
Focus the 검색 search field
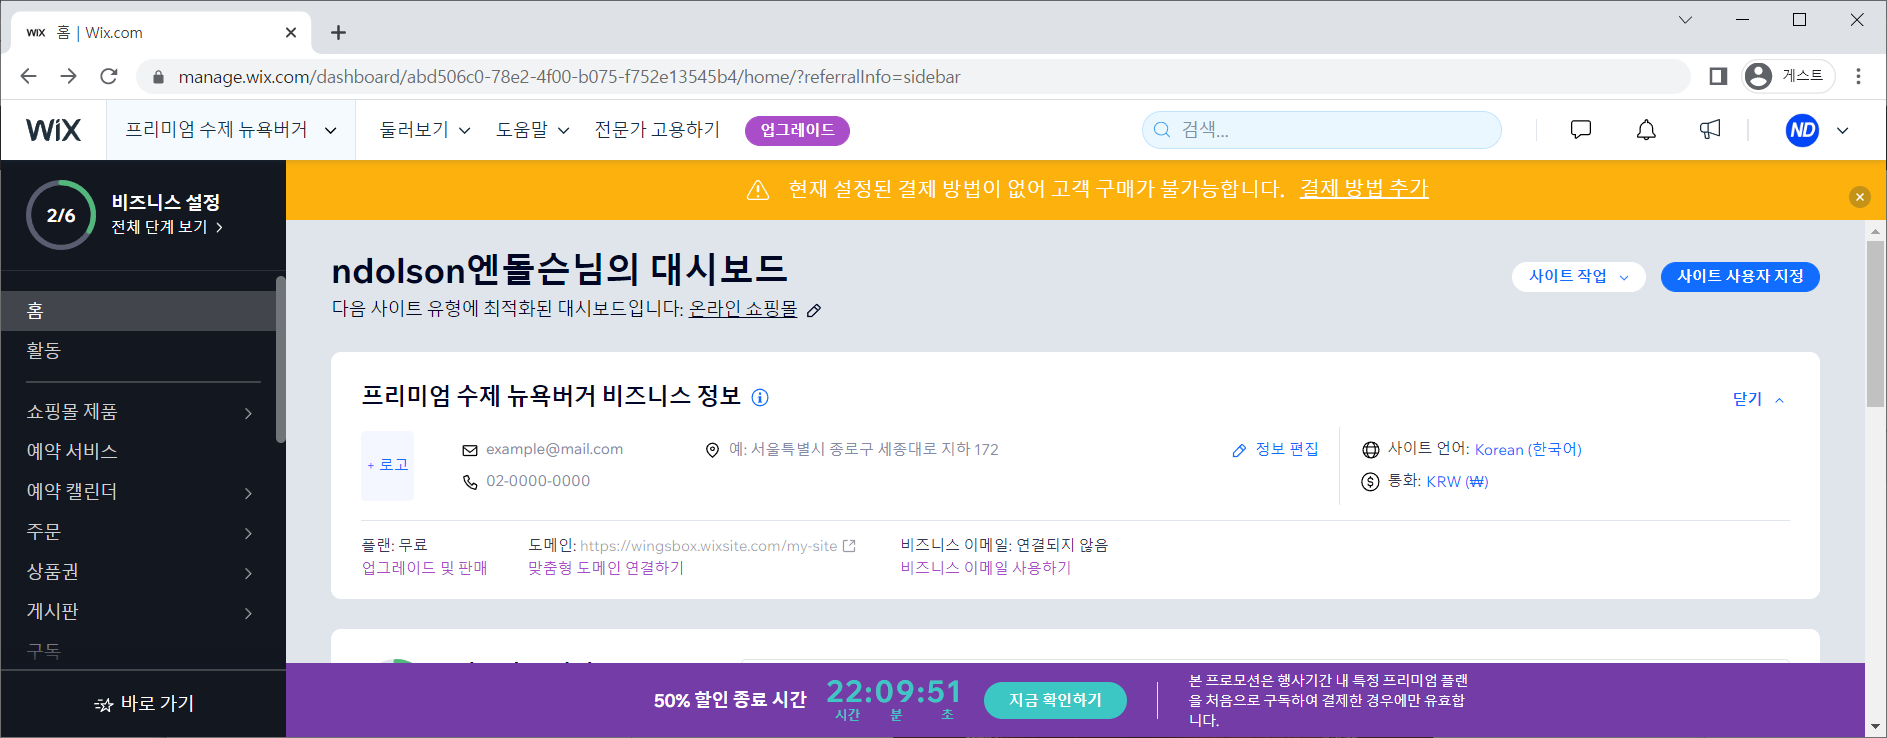click(x=1321, y=130)
